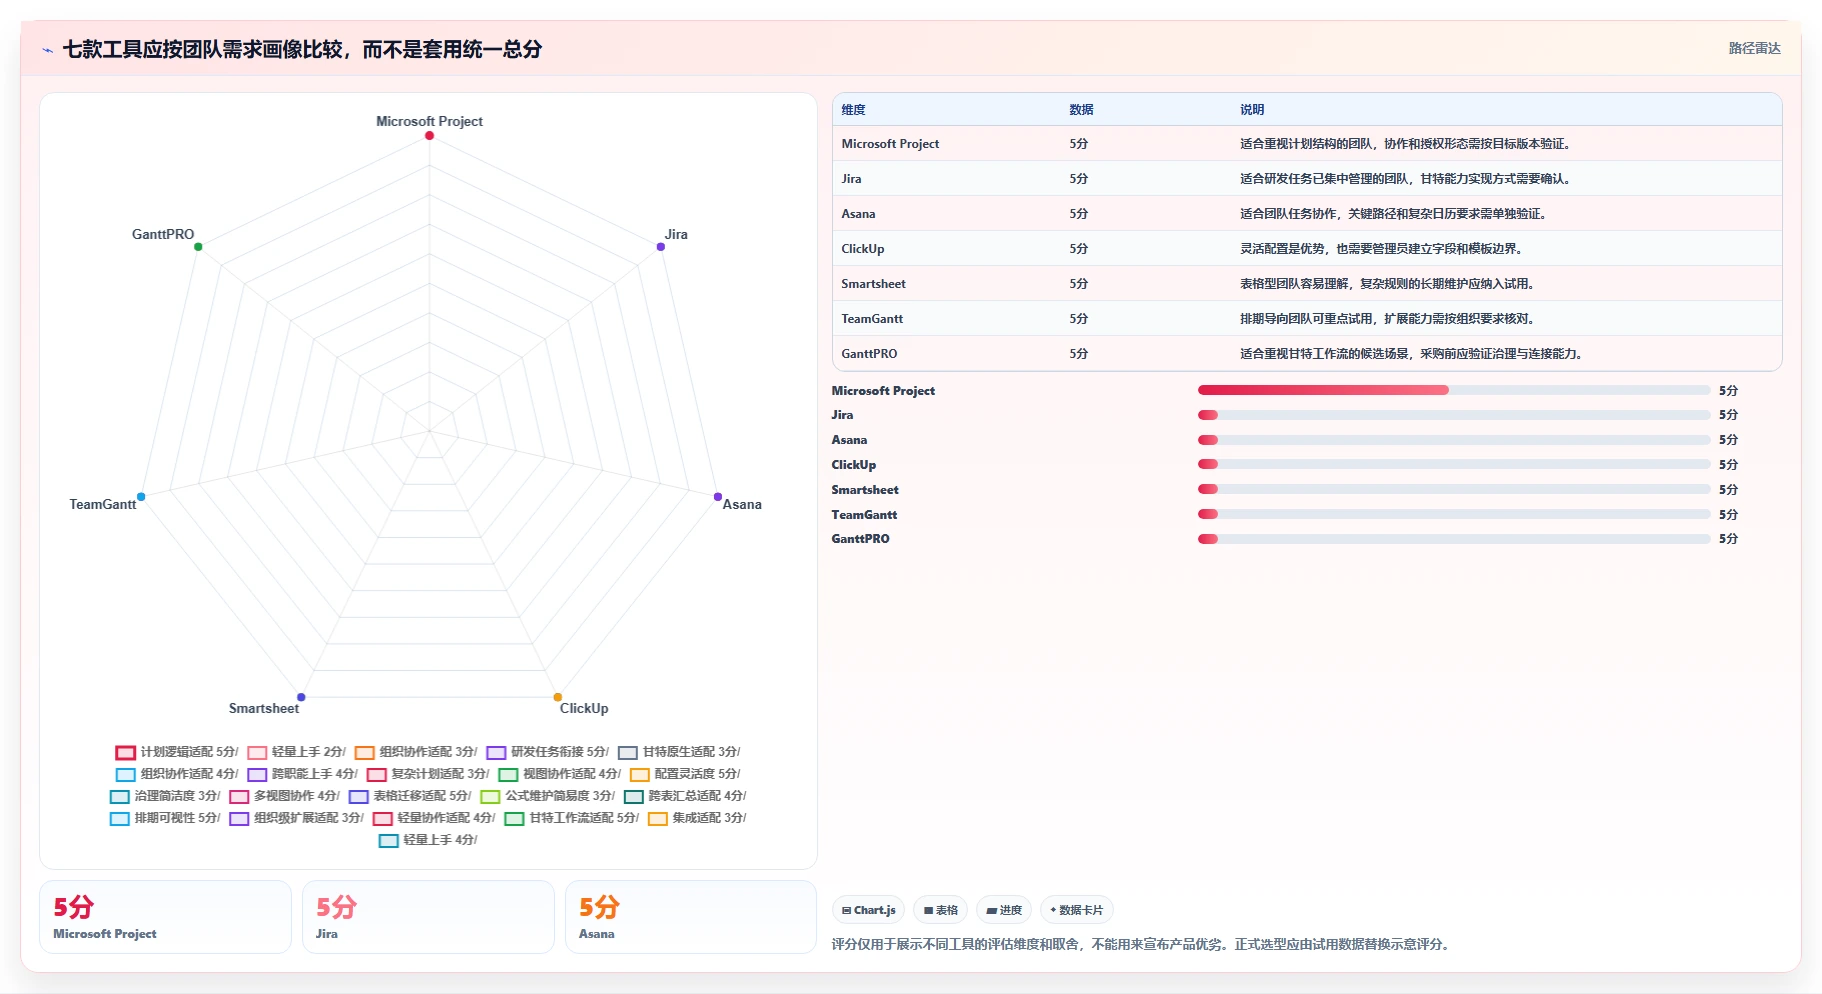The height and width of the screenshot is (994, 1822).
Task: Select the Asana row in the table
Action: point(1307,214)
